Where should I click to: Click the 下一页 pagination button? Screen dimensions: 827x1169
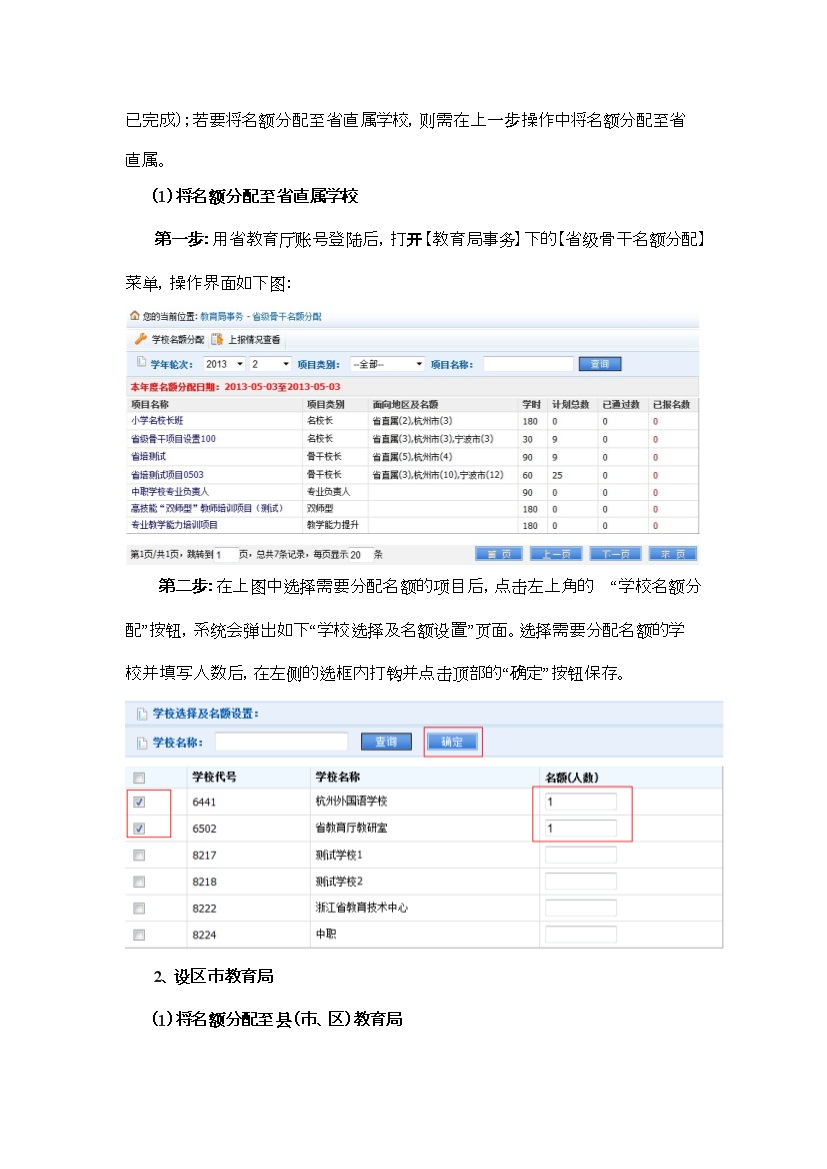(x=614, y=554)
